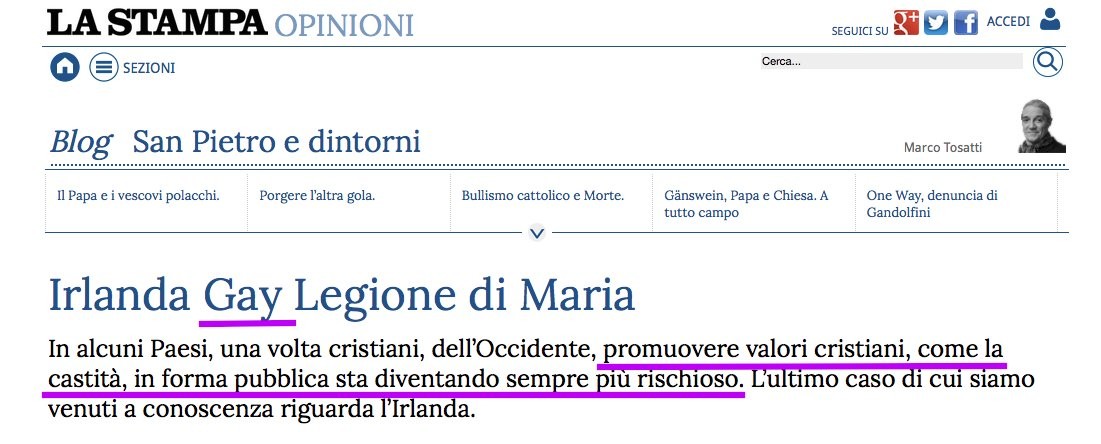The width and height of the screenshot is (1101, 444).
Task: Click the user account silhouette icon
Action: coord(1050,19)
